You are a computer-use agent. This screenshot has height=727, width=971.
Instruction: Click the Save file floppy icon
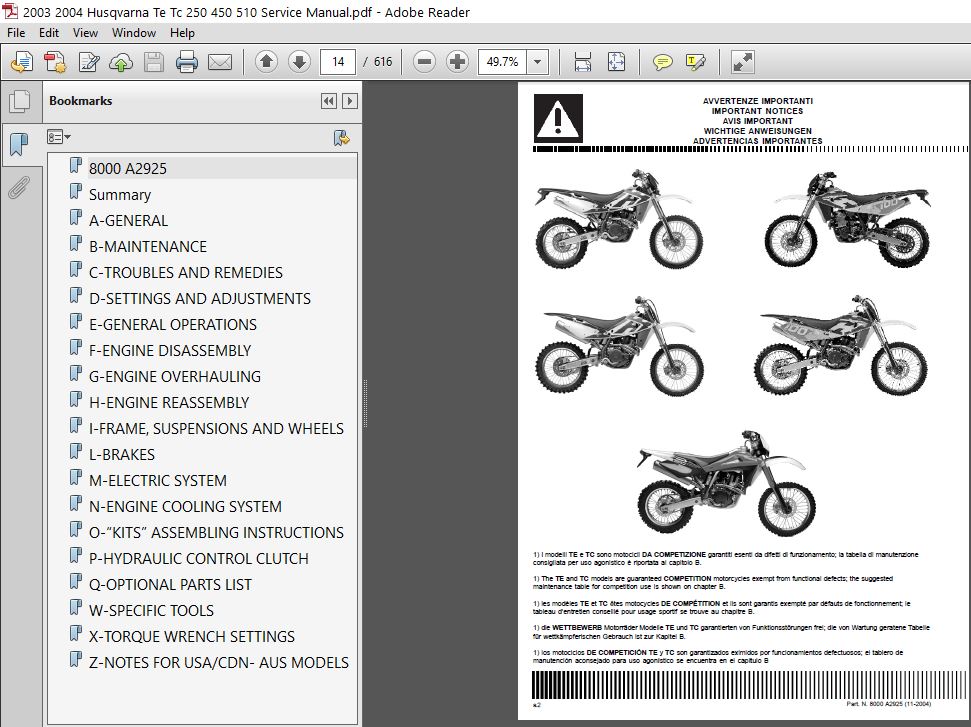tap(154, 62)
